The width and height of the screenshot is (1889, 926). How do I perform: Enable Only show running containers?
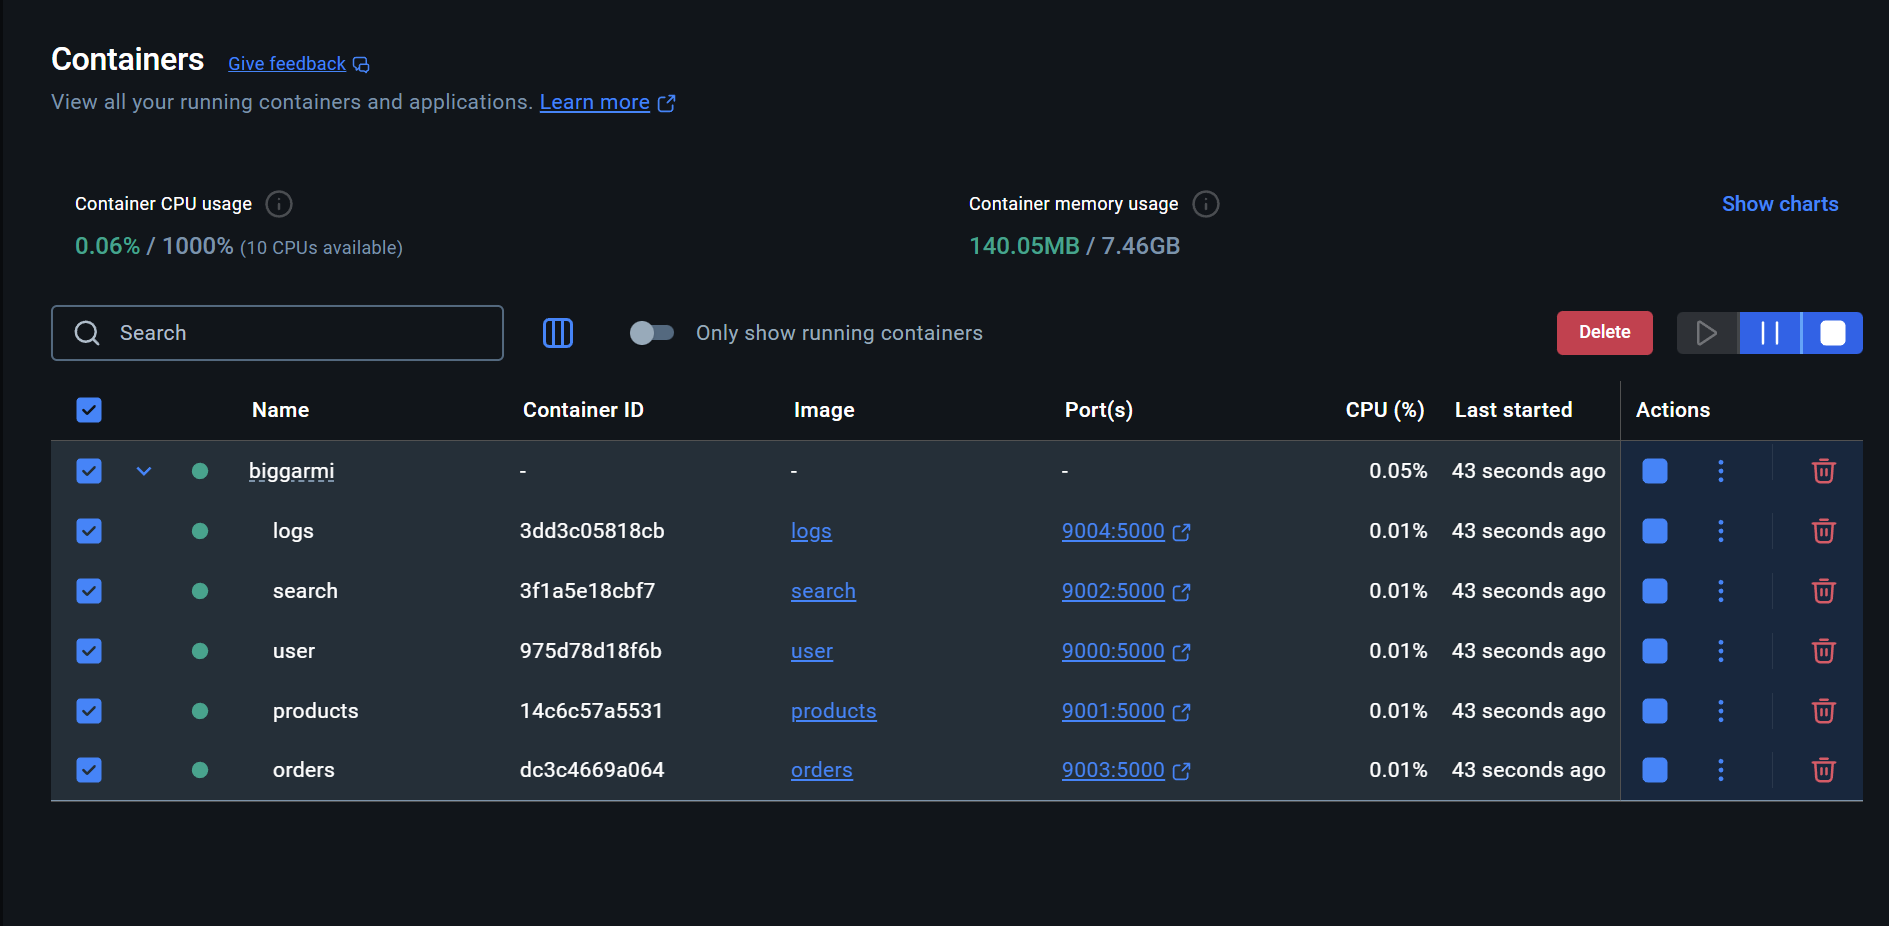pyautogui.click(x=651, y=333)
